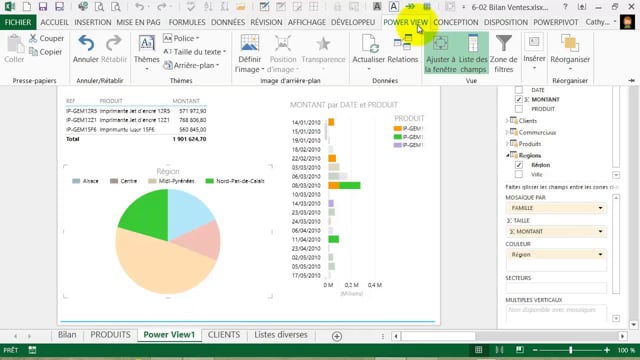
Task: Select the CLIENTS sheet tab
Action: pyautogui.click(x=224, y=335)
